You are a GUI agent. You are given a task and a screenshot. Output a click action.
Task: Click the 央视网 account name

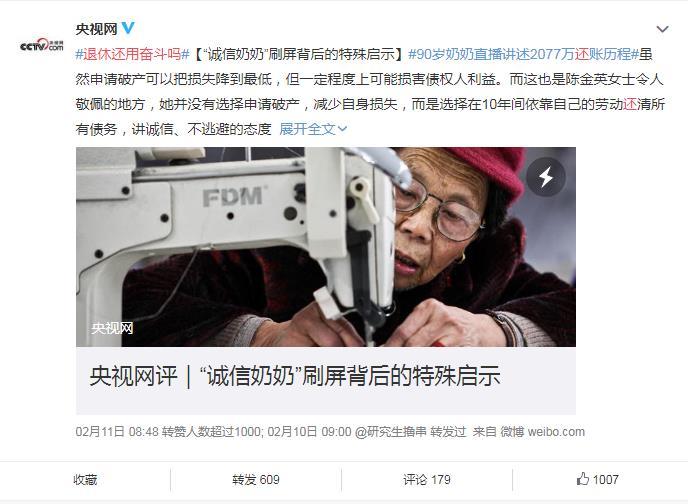(97, 29)
